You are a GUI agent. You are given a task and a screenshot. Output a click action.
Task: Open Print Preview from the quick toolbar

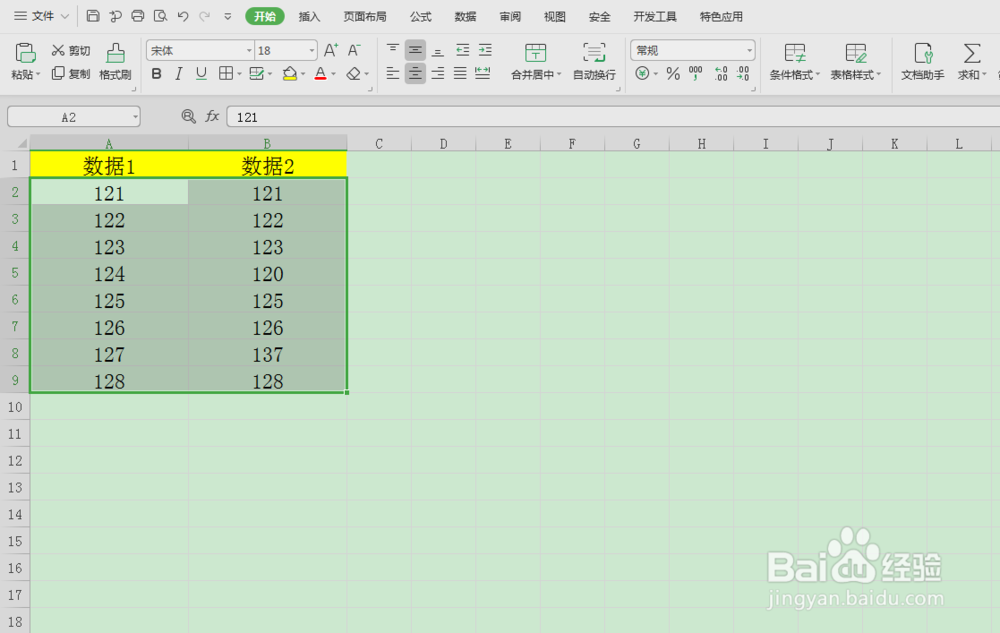(160, 16)
